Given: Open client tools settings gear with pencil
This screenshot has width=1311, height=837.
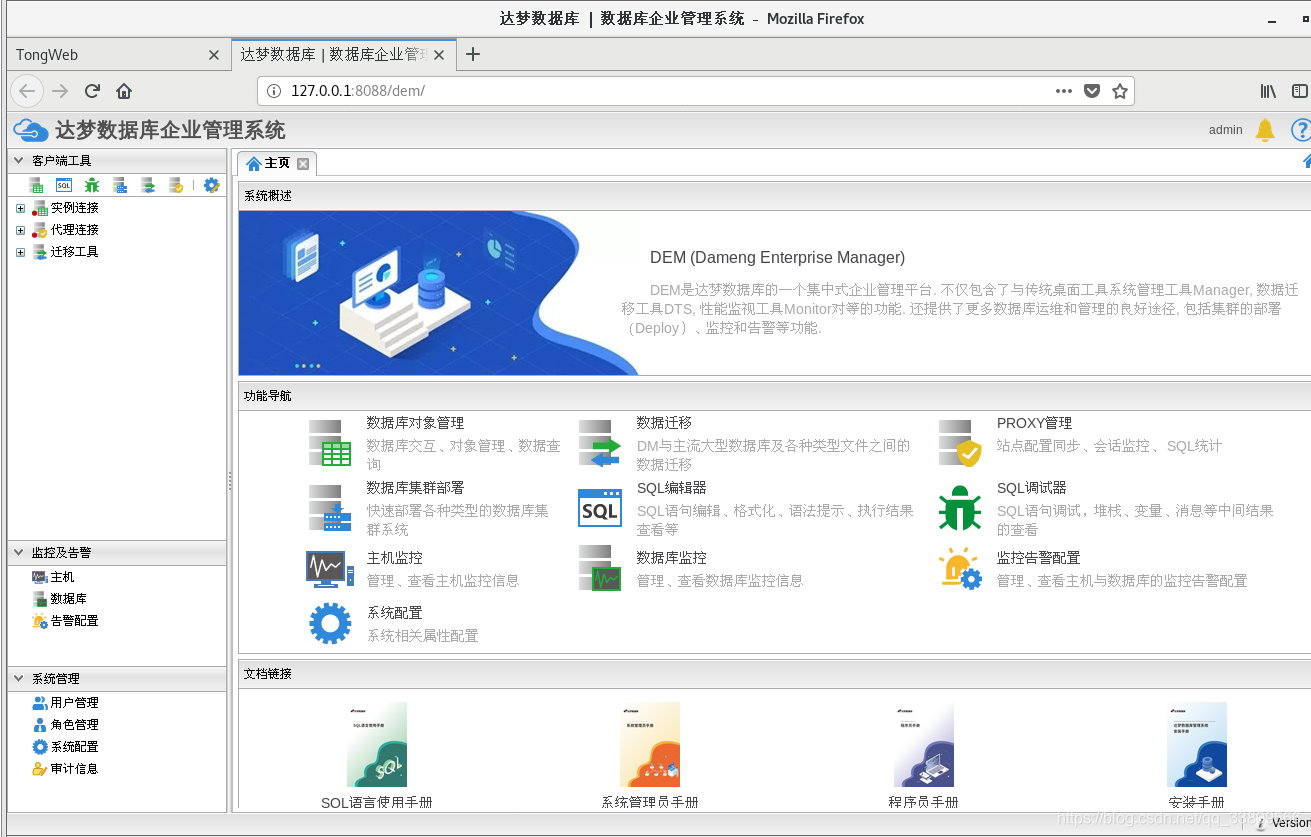Looking at the screenshot, I should coord(211,185).
